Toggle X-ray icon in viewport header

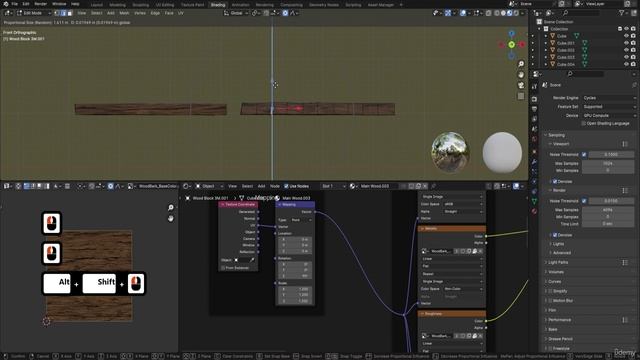[x=488, y=13]
